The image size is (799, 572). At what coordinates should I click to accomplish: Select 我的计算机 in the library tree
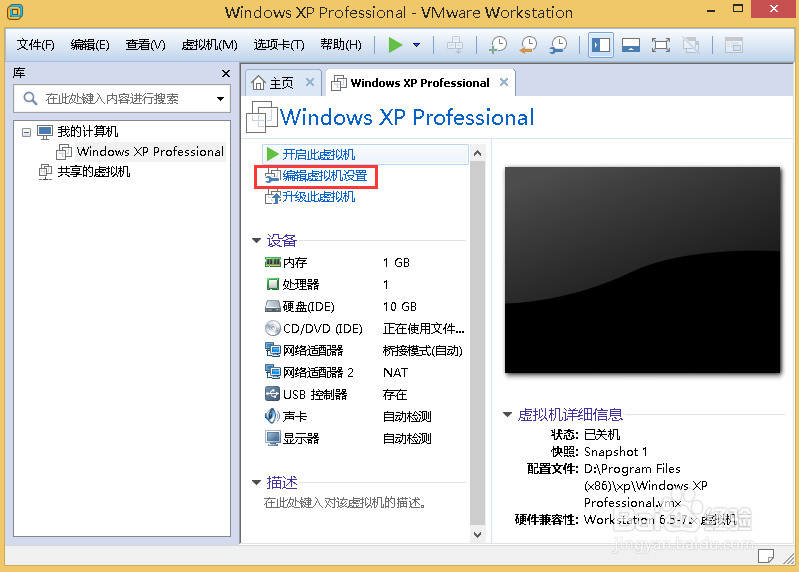point(88,131)
